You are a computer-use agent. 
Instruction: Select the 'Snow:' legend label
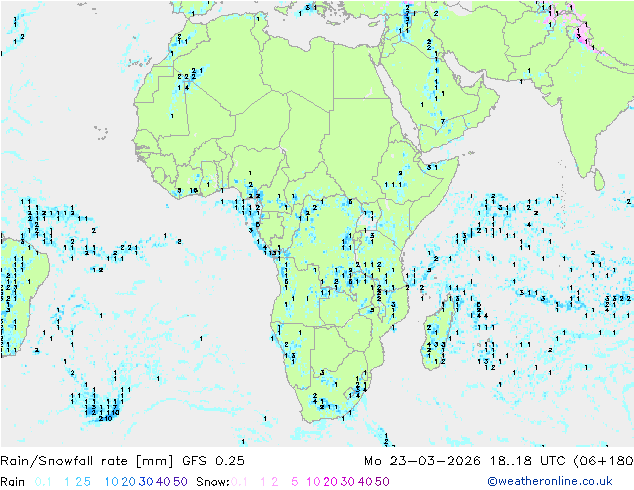click(213, 482)
